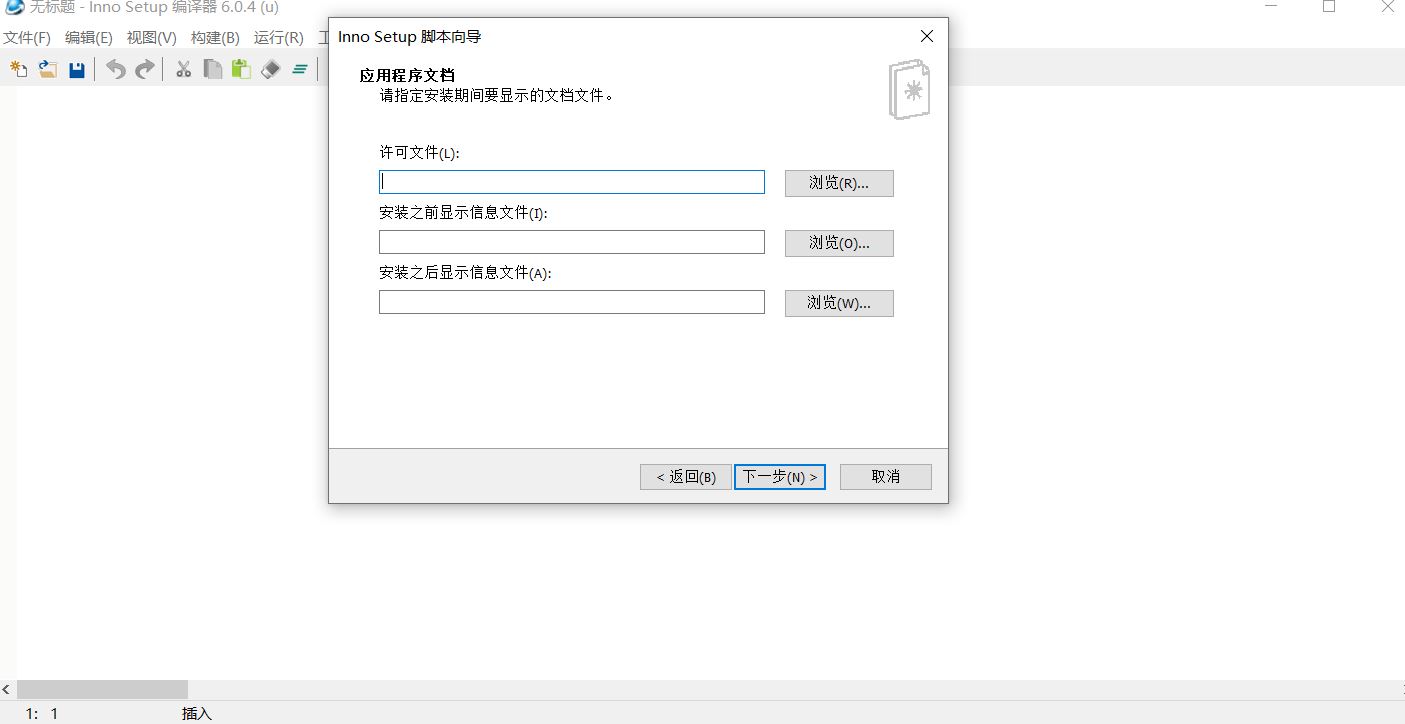Open the 编辑(E) menu
The height and width of the screenshot is (724, 1405).
tap(89, 38)
